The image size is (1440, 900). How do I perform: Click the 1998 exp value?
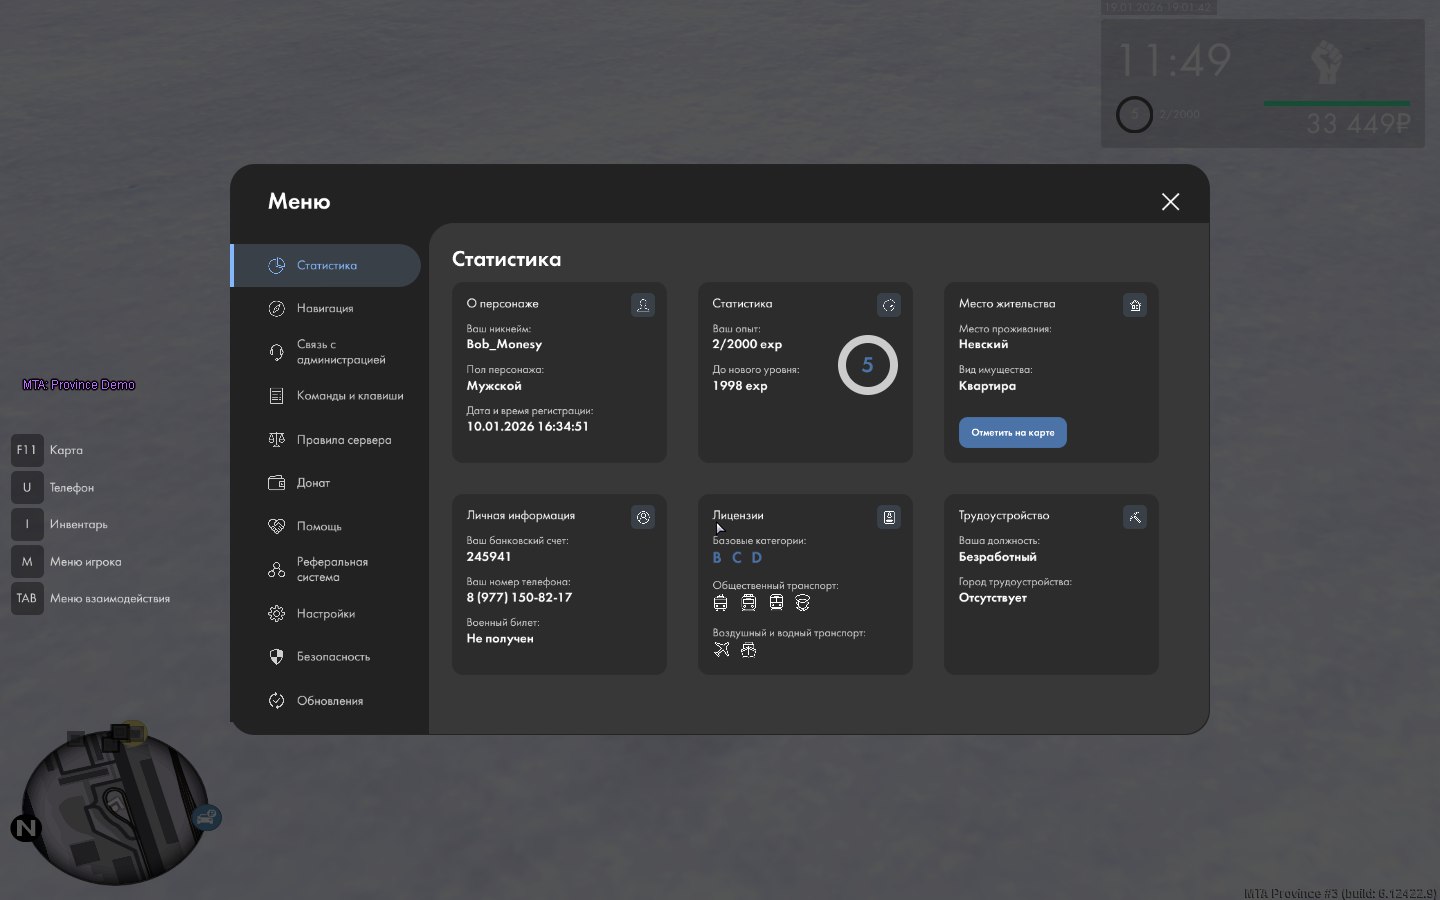pyautogui.click(x=740, y=386)
